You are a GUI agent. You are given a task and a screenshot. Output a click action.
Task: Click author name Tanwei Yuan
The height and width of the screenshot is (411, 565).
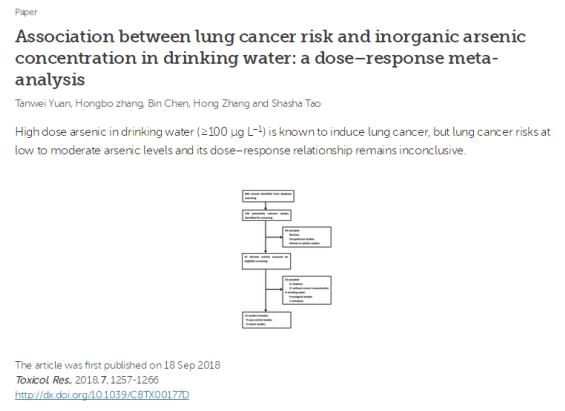(x=43, y=103)
